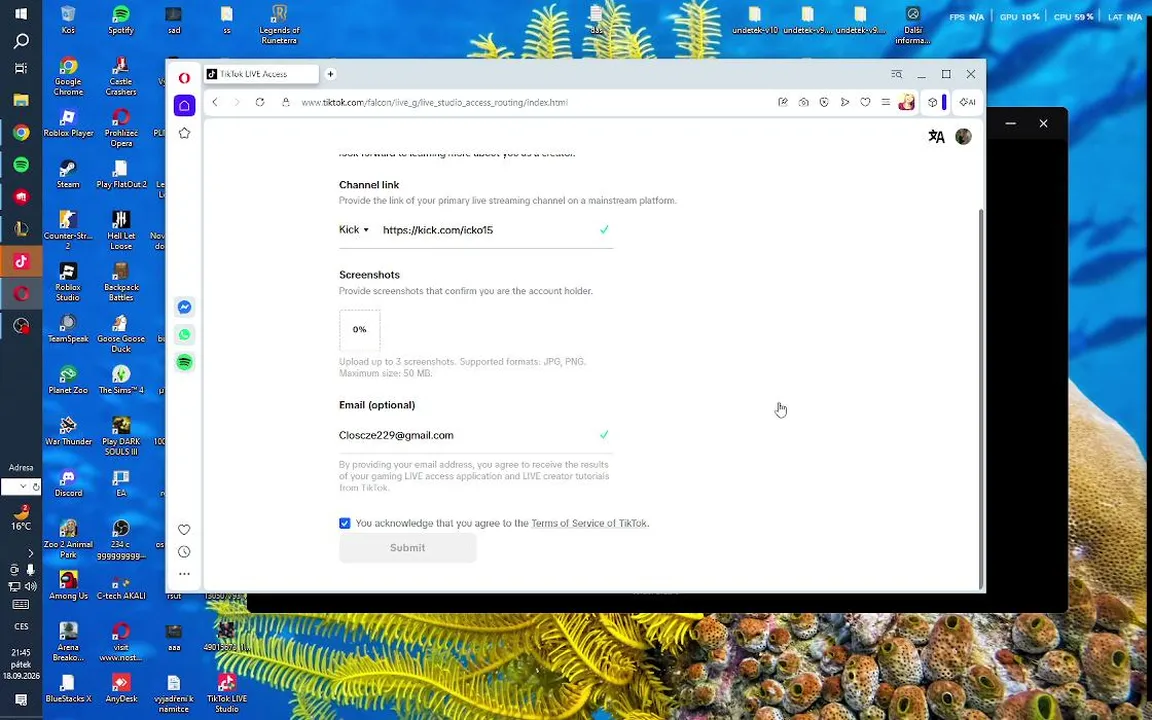The width and height of the screenshot is (1152, 720).
Task: Select the TikTok LIVE Studio desktop shortcut
Action: click(x=226, y=693)
